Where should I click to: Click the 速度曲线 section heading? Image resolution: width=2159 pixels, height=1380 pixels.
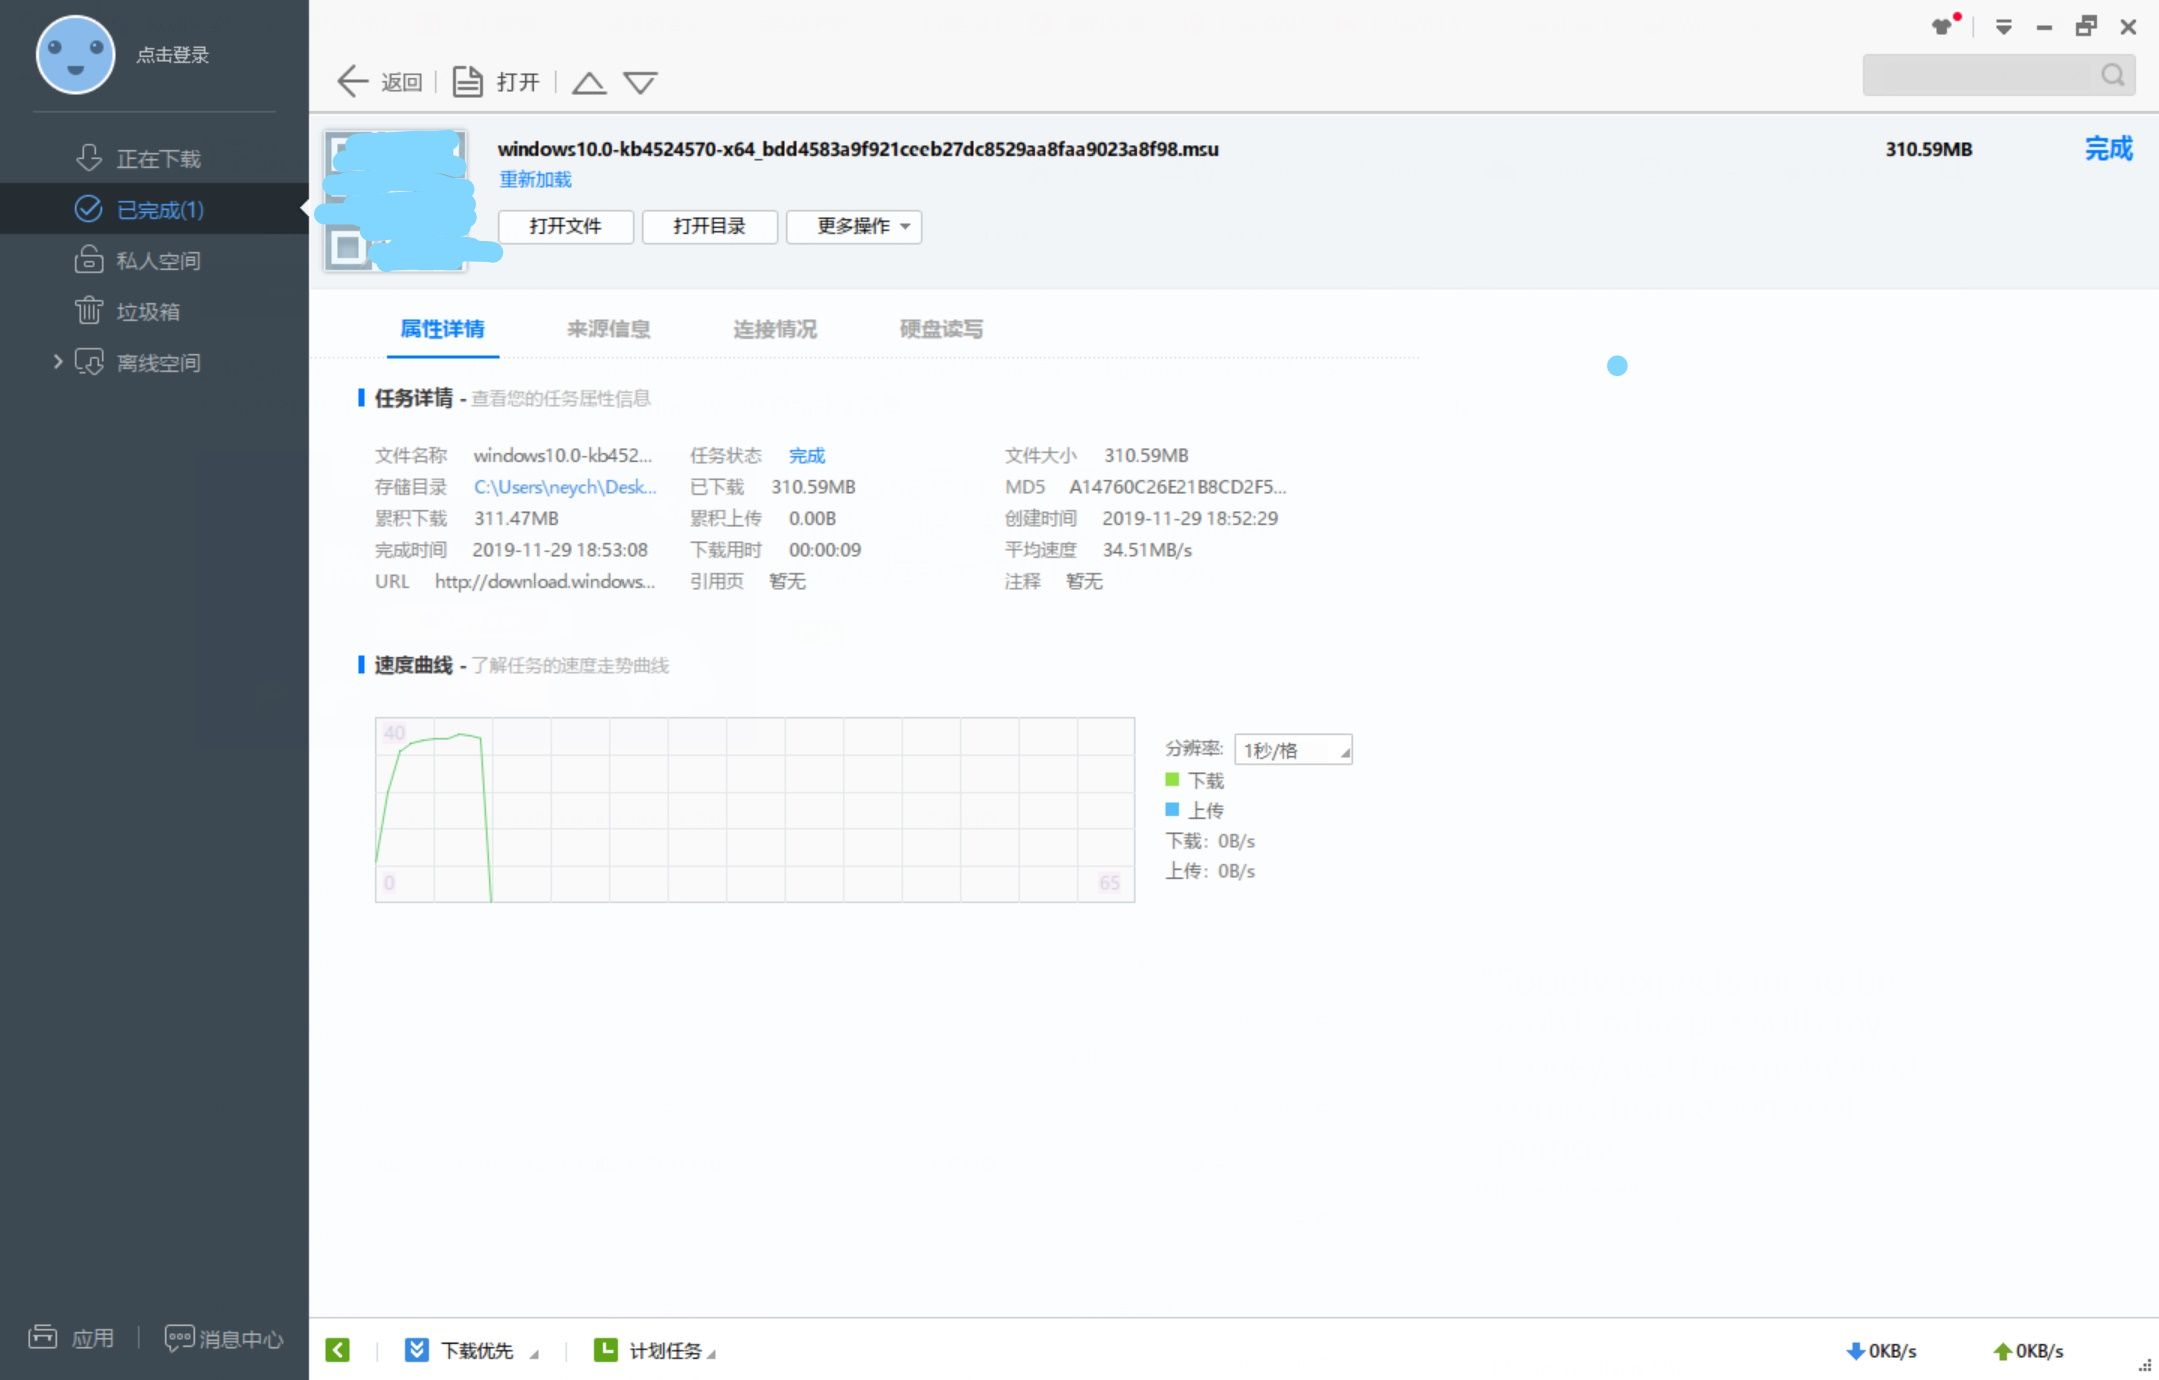413,665
